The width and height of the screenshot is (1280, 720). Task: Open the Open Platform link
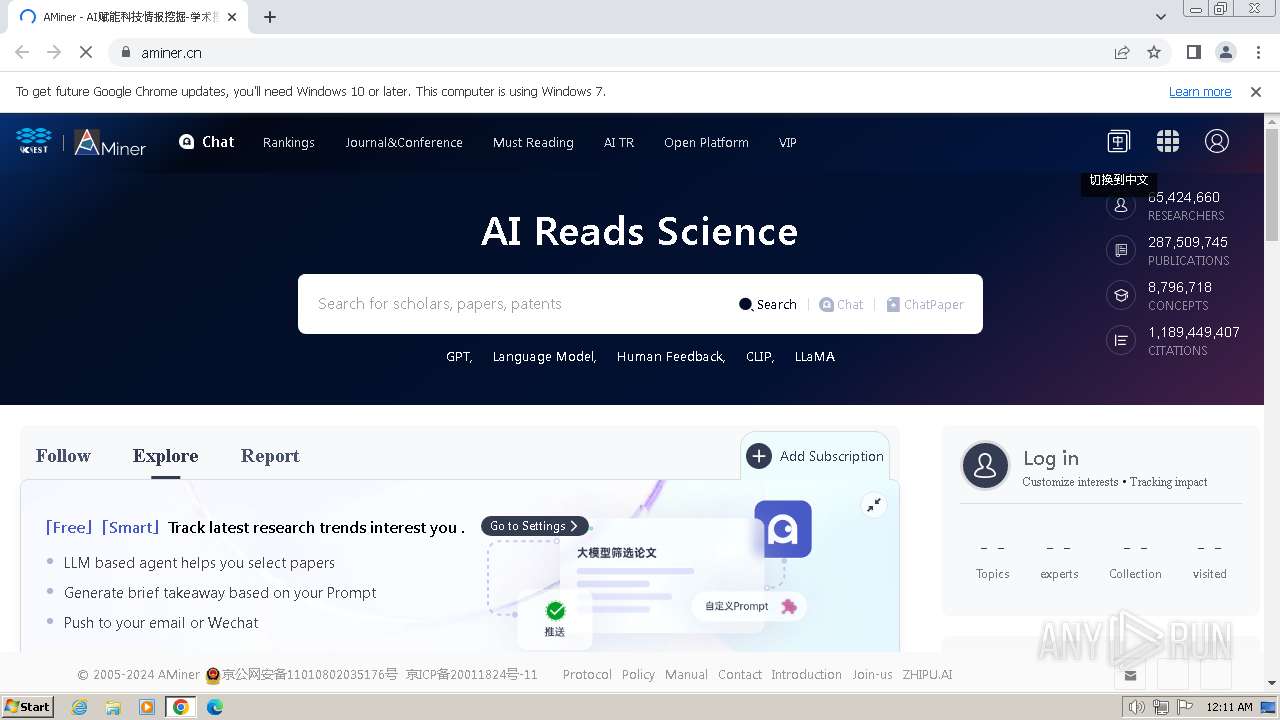pyautogui.click(x=706, y=142)
